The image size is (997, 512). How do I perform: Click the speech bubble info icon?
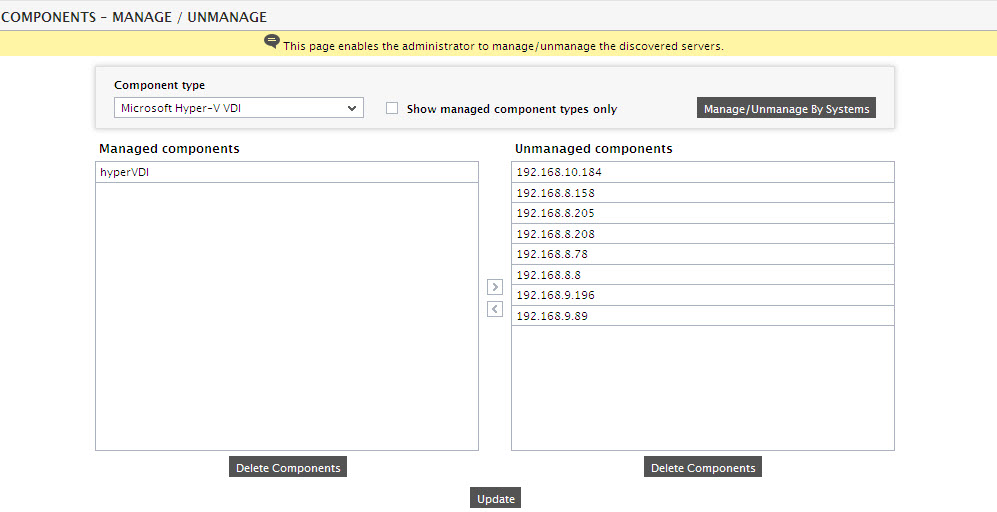[272, 43]
